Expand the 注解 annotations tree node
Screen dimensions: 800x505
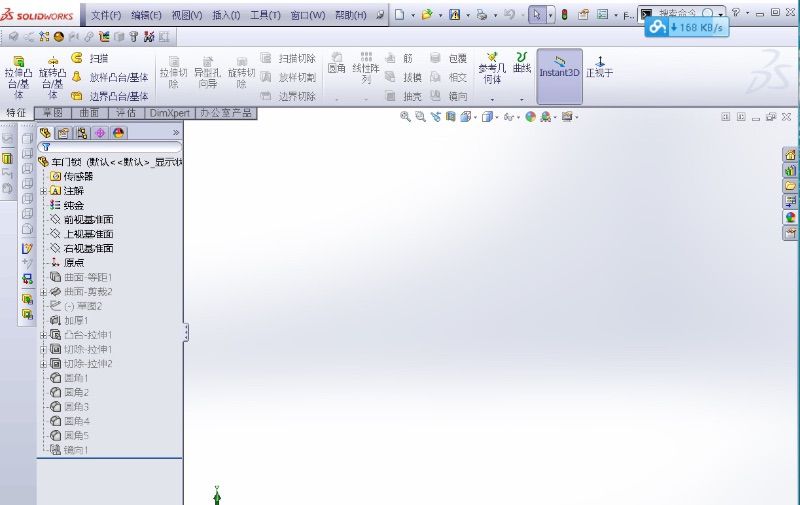[43, 191]
